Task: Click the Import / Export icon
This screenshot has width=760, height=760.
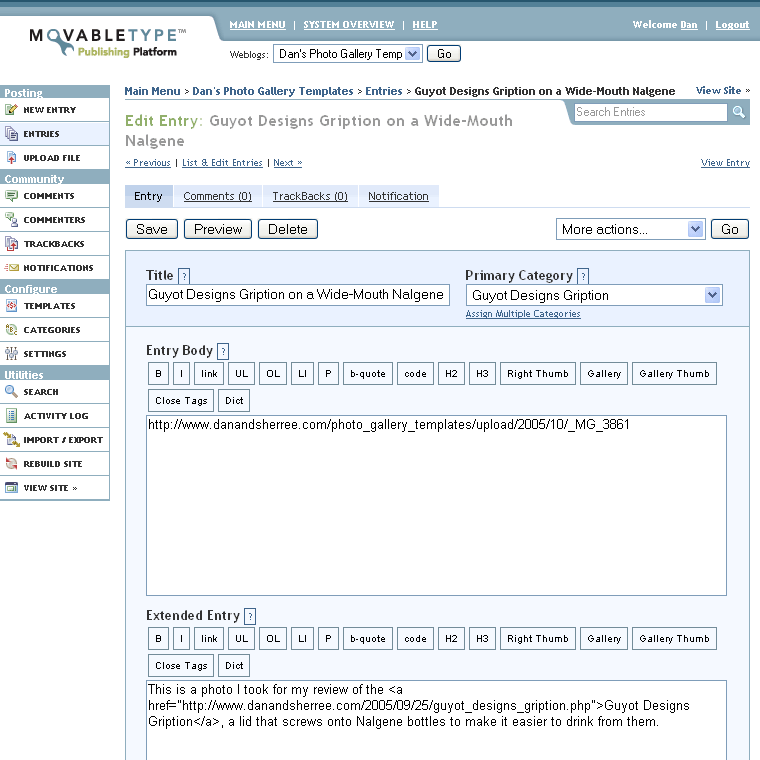Action: click(x=11, y=440)
